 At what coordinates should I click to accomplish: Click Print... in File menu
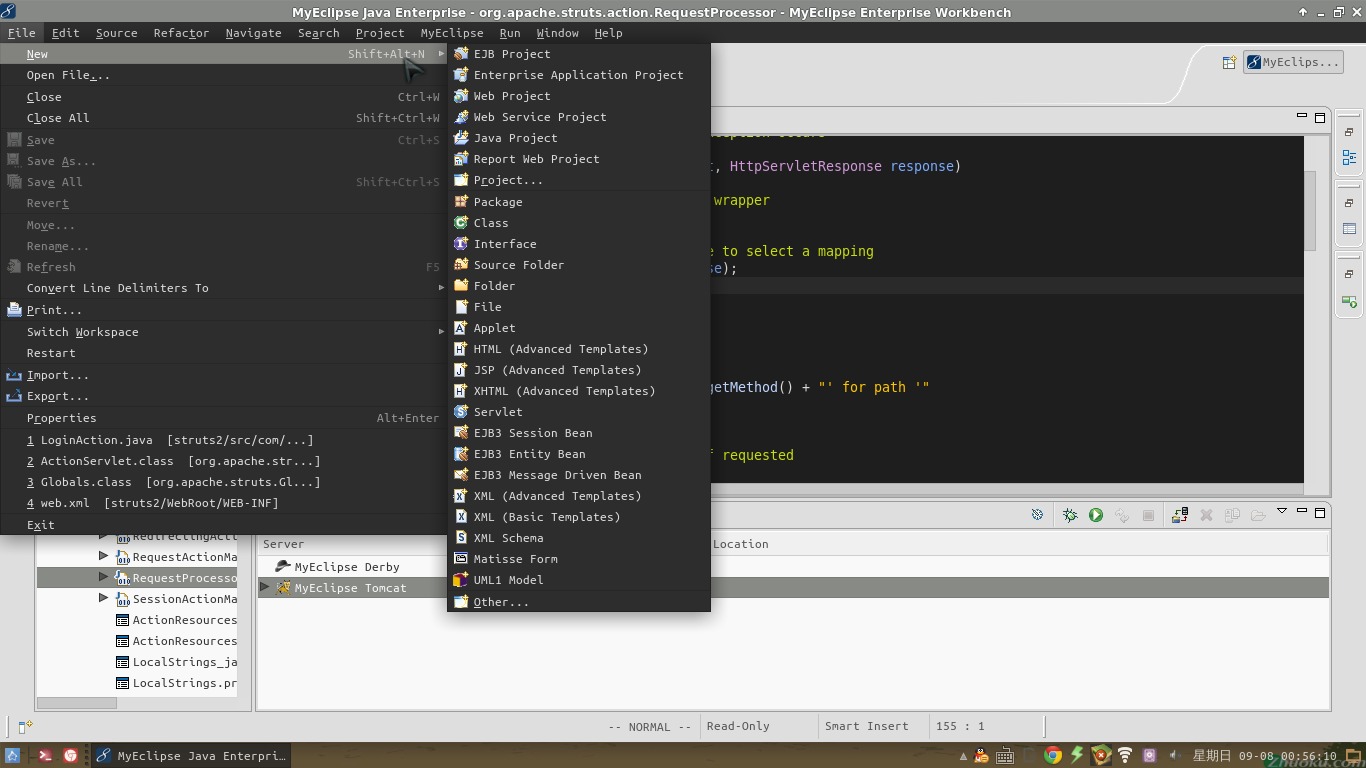point(223,310)
